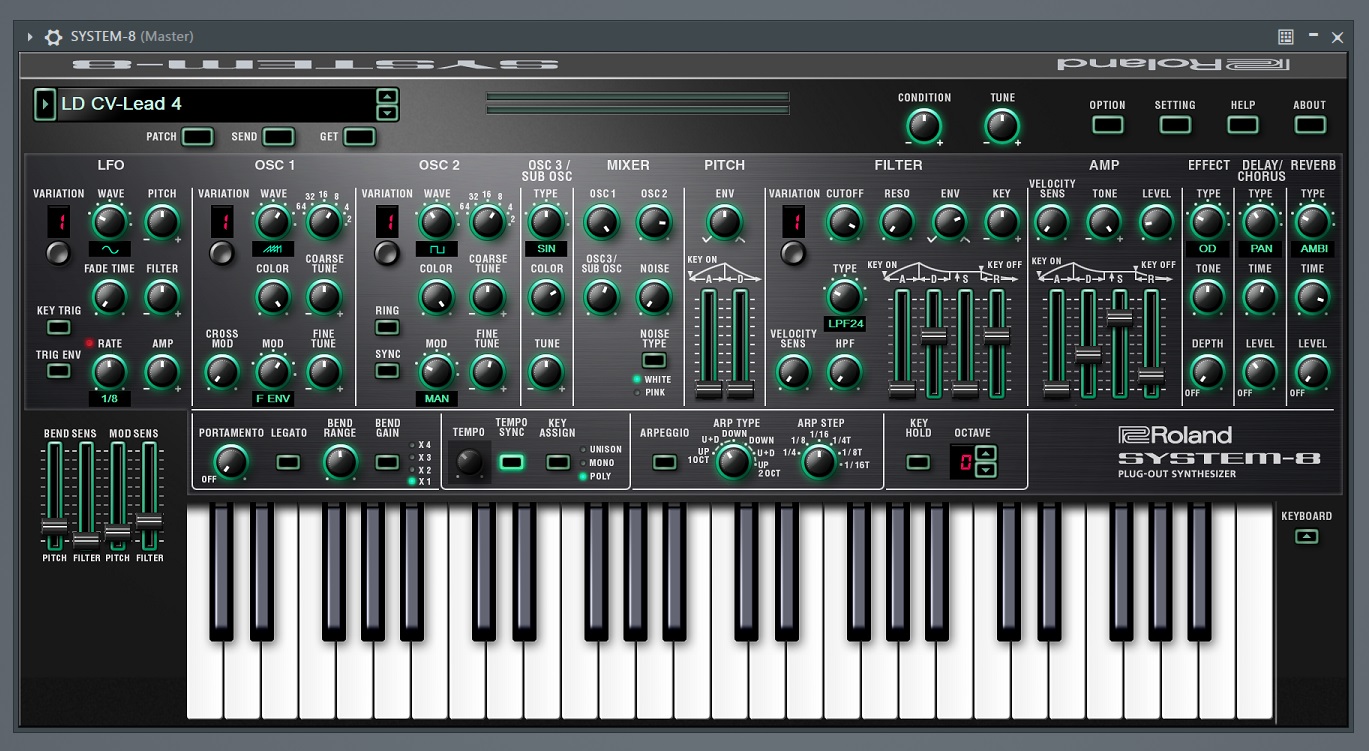This screenshot has height=751, width=1369.
Task: Decrease the OCTAVE with the down arrow
Action: point(986,469)
